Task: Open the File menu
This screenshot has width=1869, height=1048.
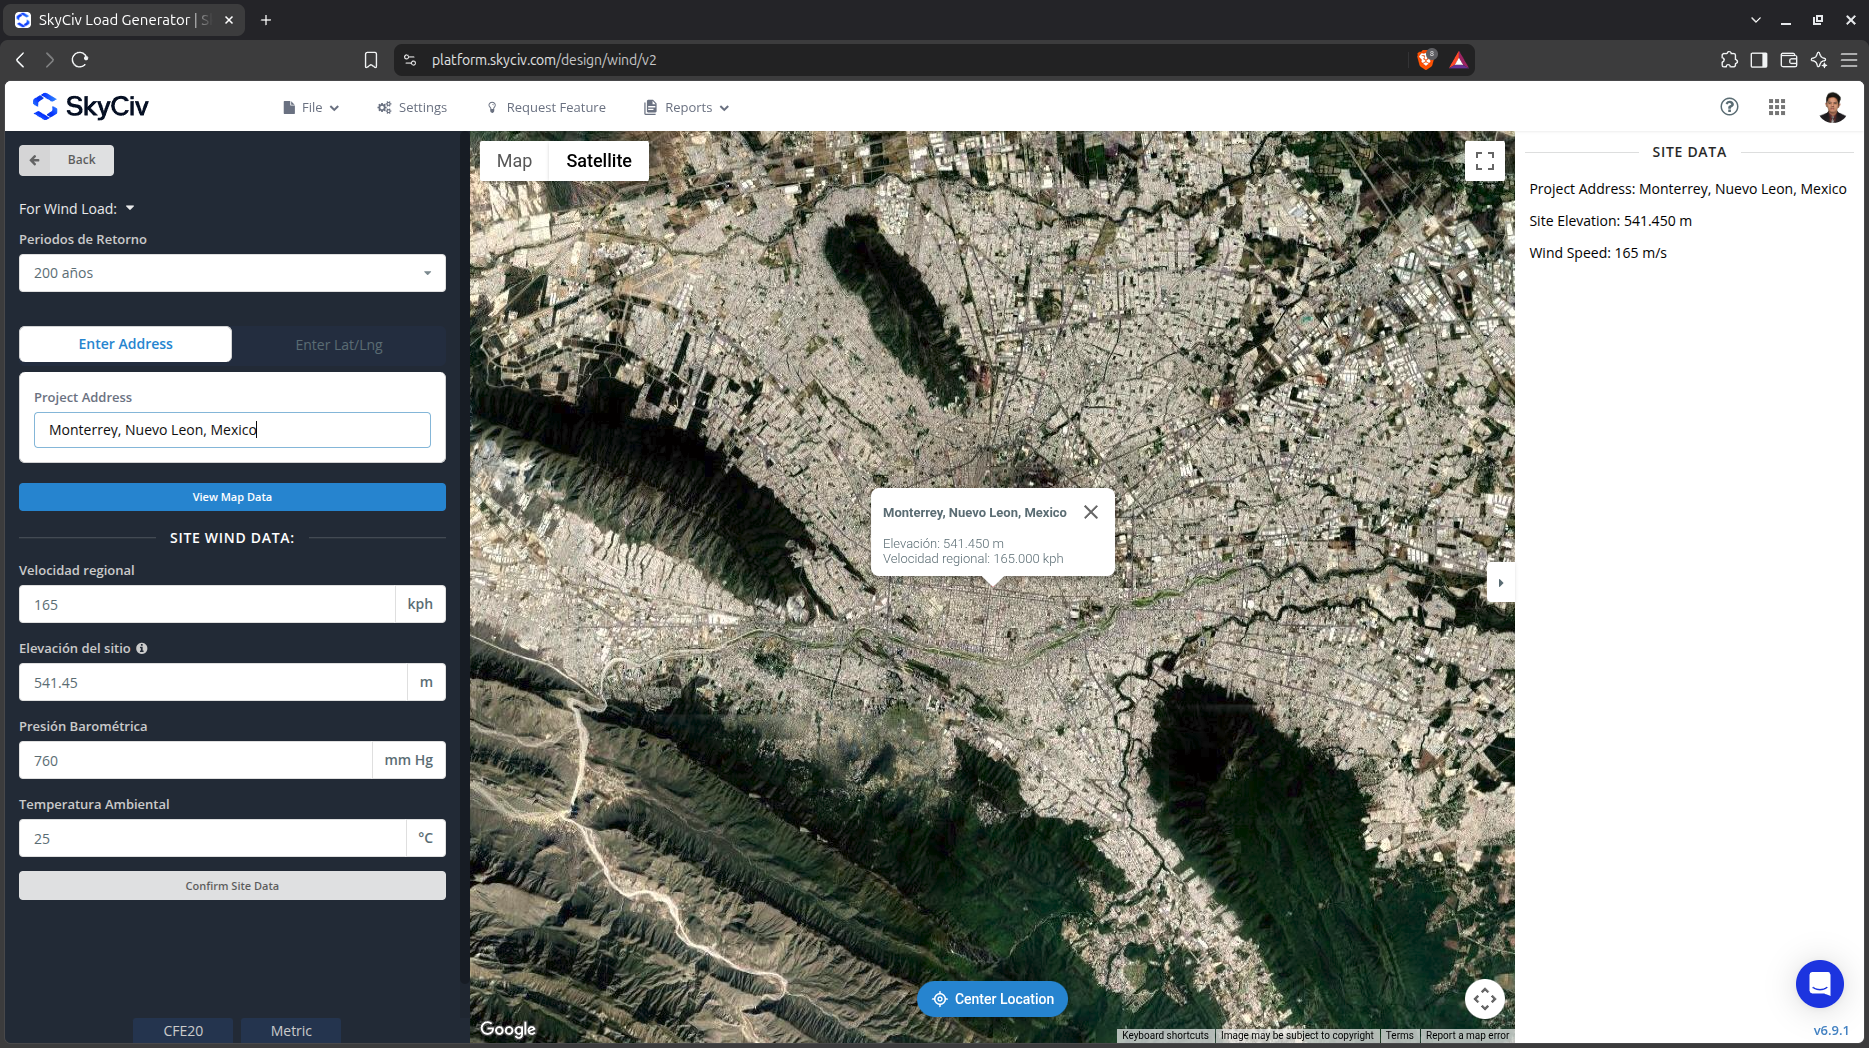Action: click(x=311, y=107)
